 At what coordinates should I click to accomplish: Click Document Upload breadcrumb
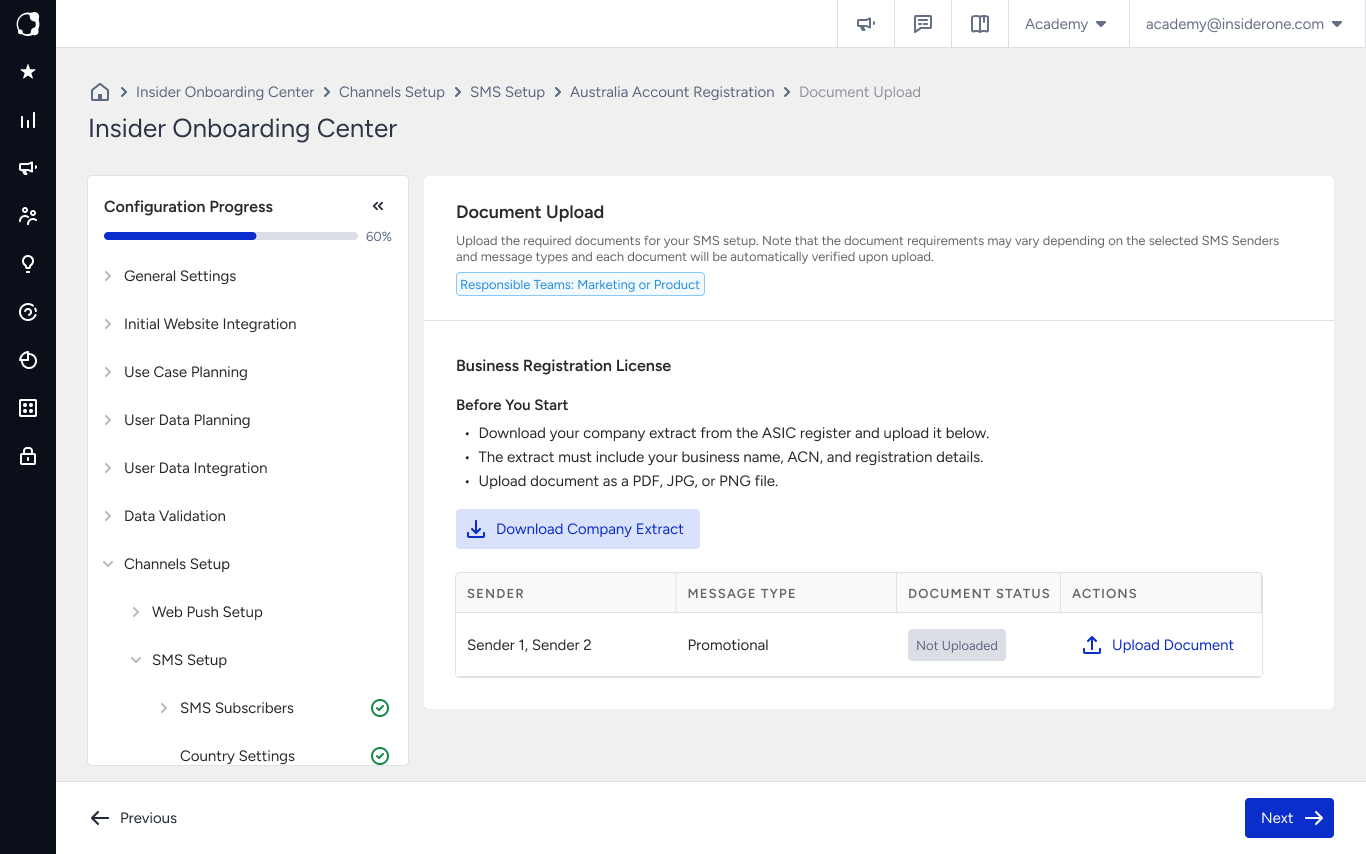click(x=860, y=92)
